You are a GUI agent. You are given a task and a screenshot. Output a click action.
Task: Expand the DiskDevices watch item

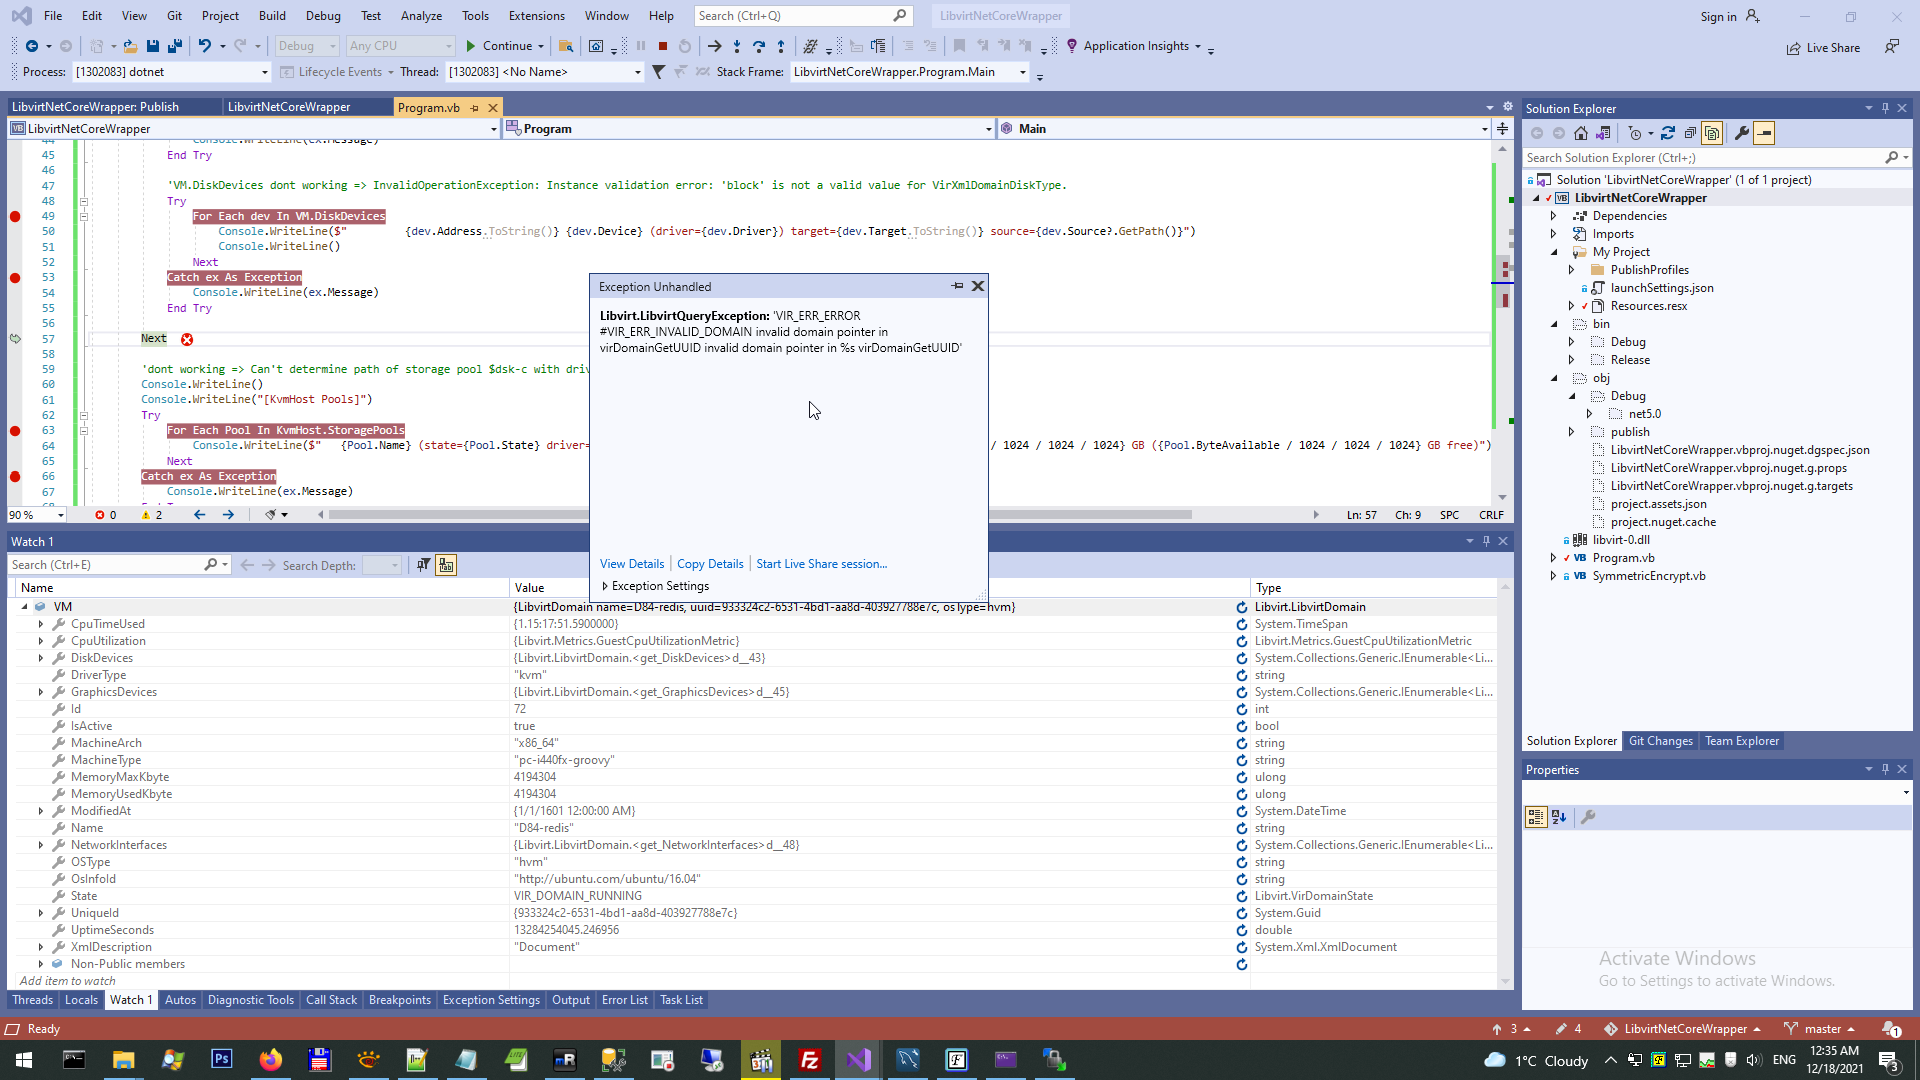coord(41,658)
